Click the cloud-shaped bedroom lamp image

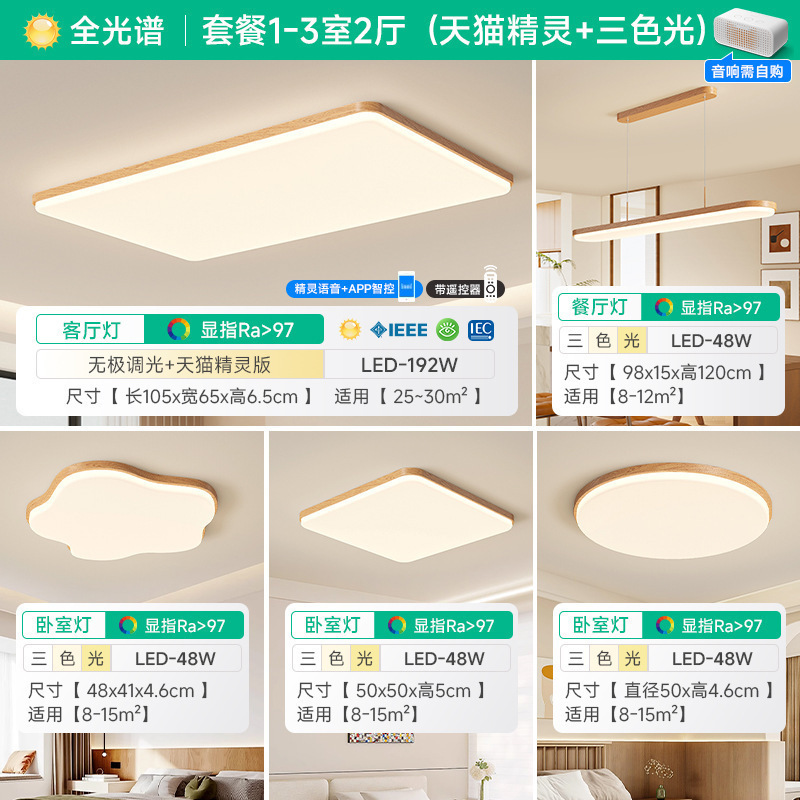pyautogui.click(x=122, y=509)
